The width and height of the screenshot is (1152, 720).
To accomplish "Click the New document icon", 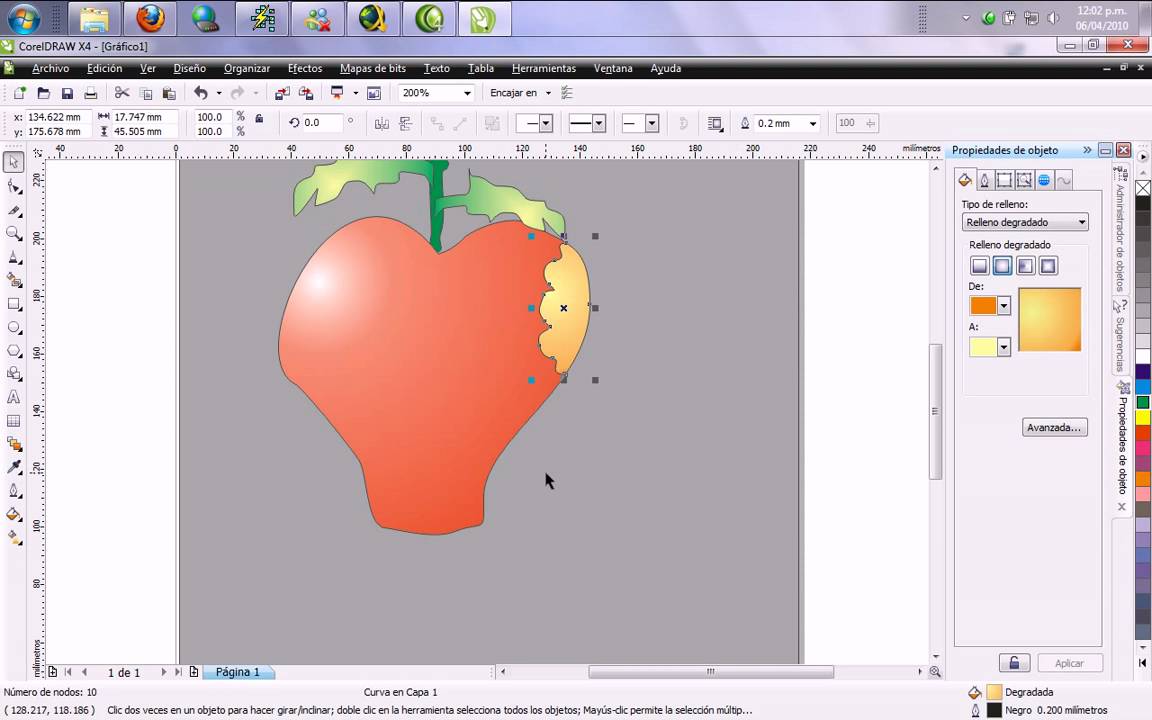I will click(20, 93).
